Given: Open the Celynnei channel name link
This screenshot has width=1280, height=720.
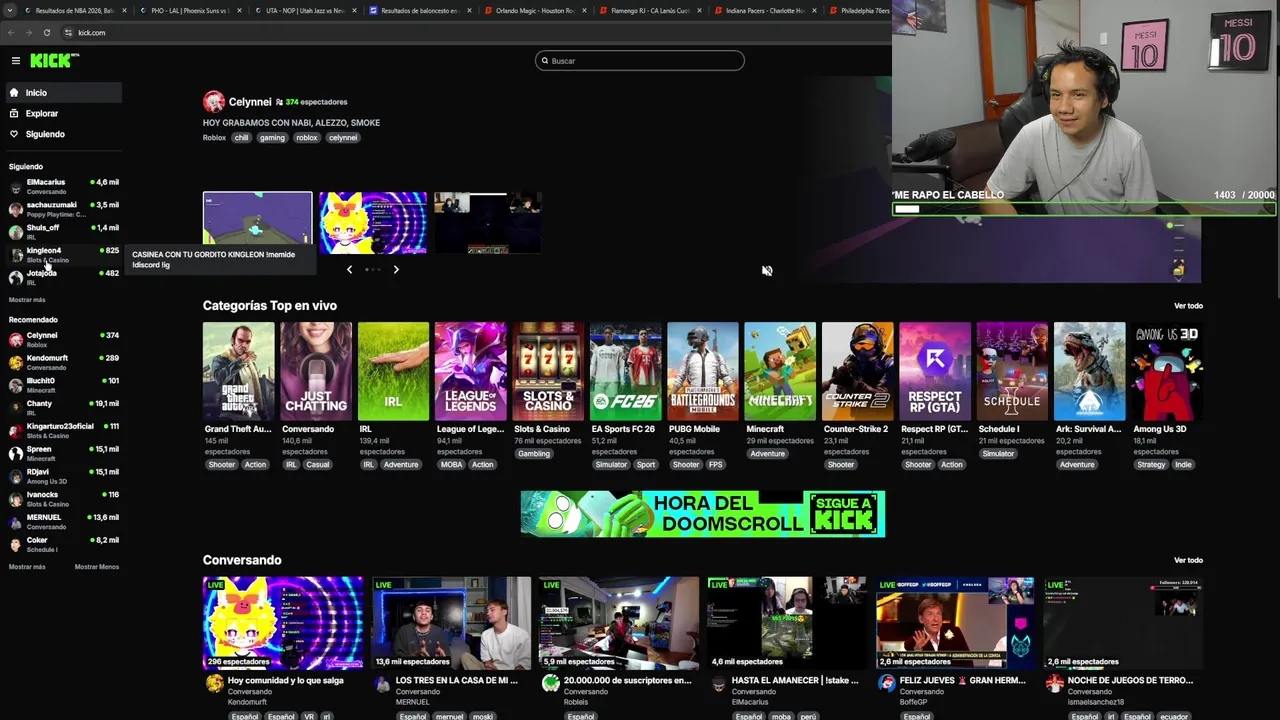Looking at the screenshot, I should [250, 102].
